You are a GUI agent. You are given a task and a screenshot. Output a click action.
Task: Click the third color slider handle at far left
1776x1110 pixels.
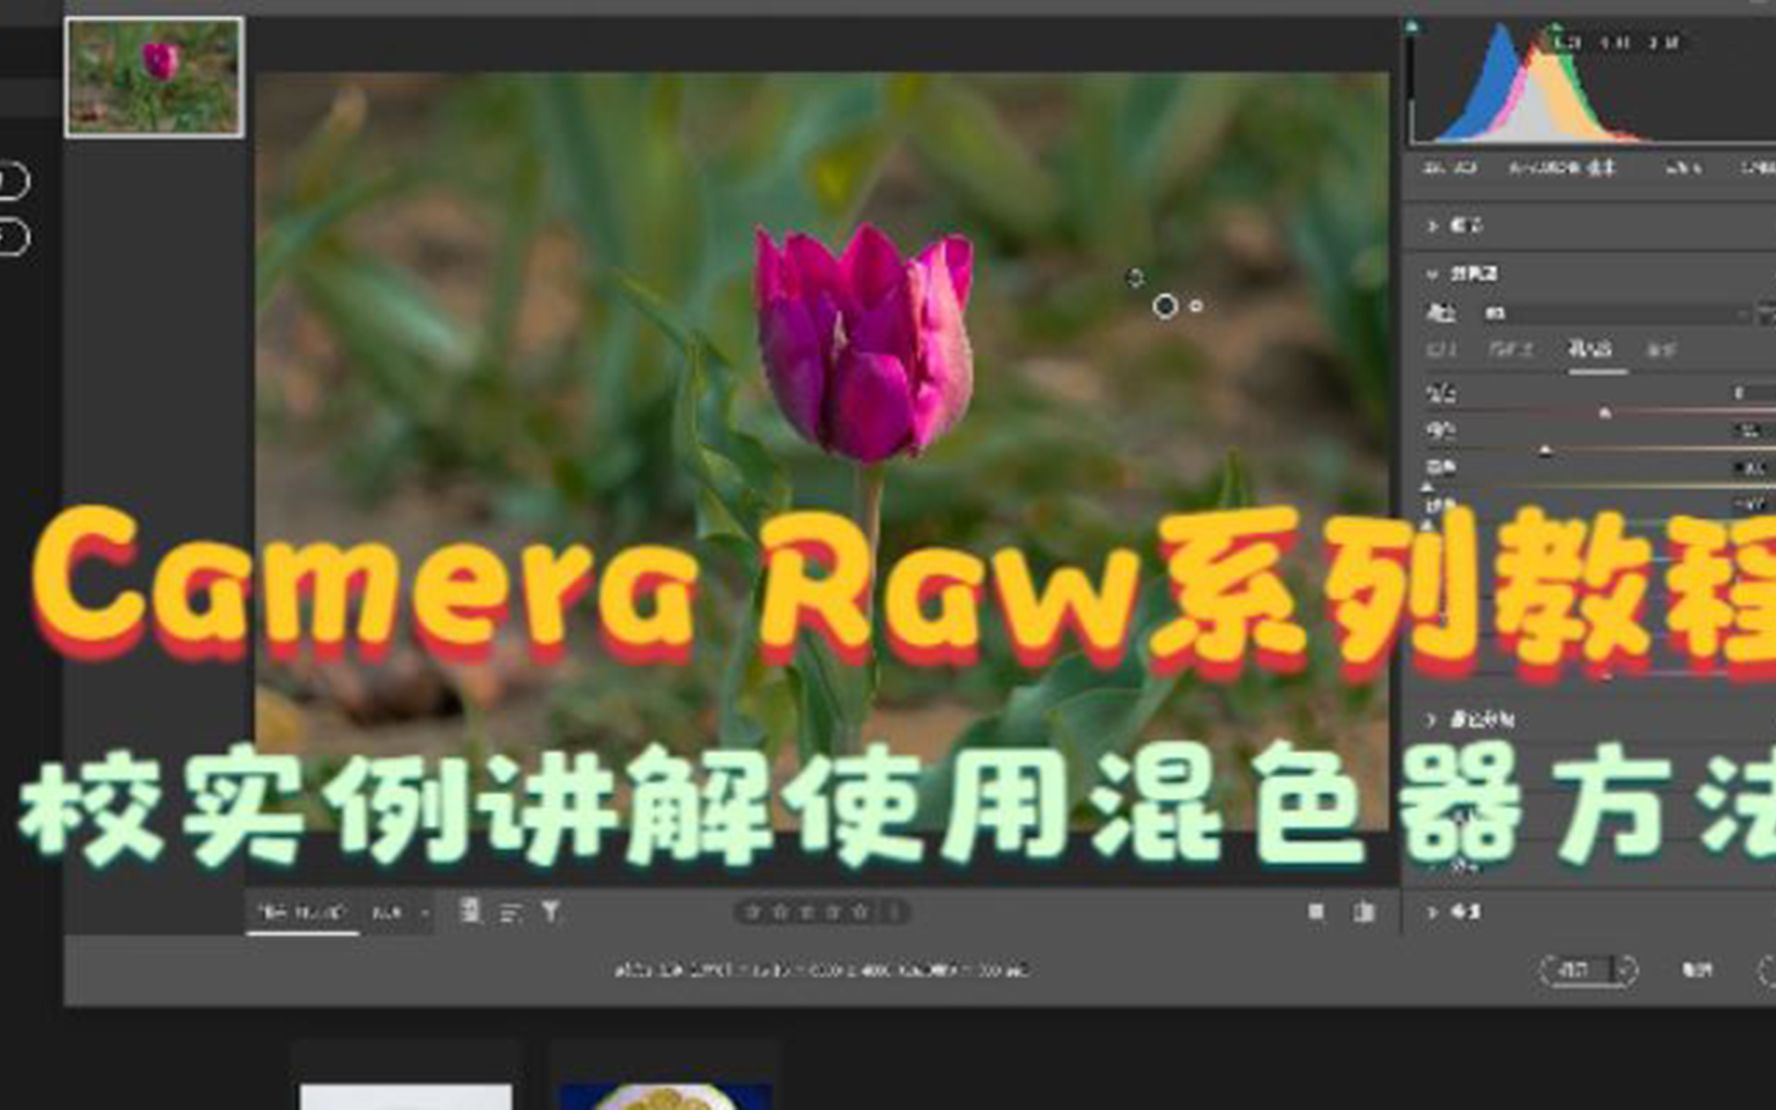pyautogui.click(x=1427, y=488)
